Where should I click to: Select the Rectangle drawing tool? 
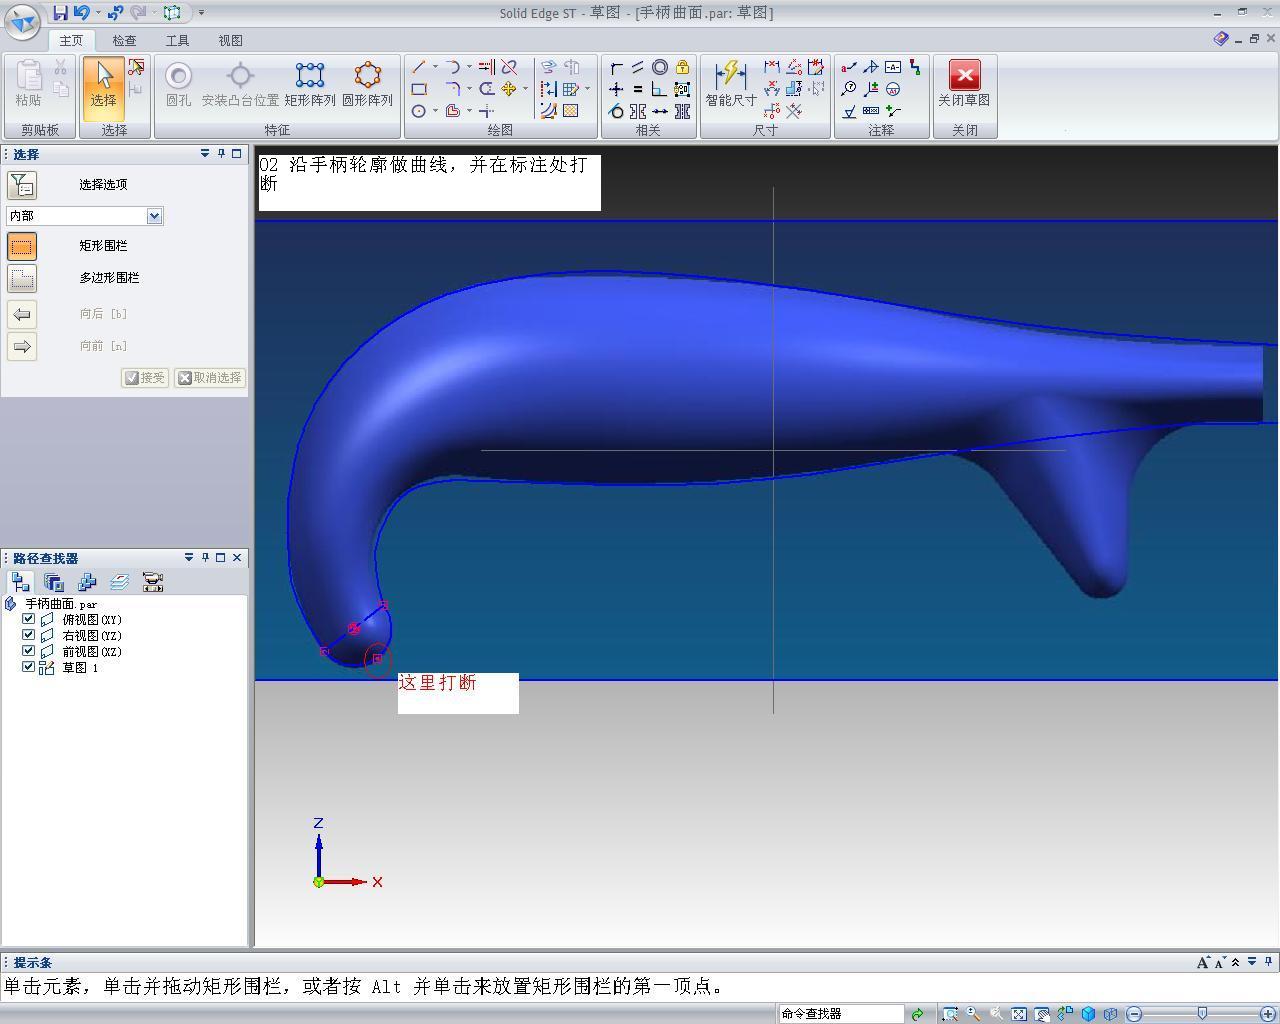pyautogui.click(x=419, y=89)
